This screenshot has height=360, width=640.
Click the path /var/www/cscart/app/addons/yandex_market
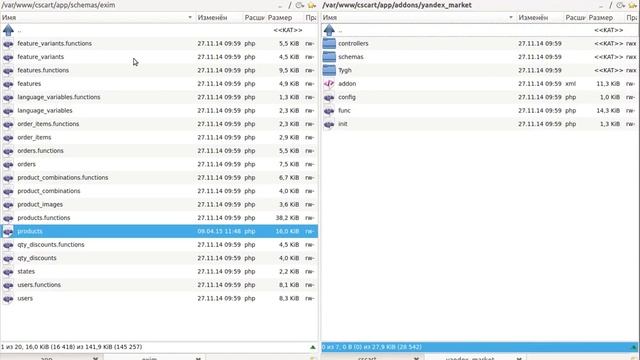(397, 5)
